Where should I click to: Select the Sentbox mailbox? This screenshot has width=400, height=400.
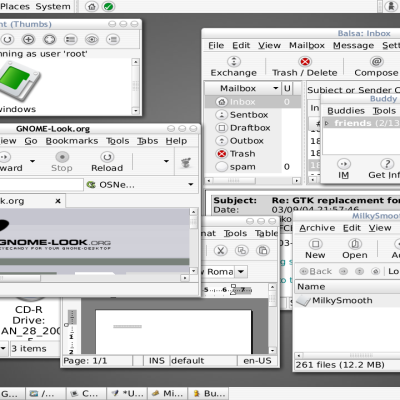(x=248, y=115)
